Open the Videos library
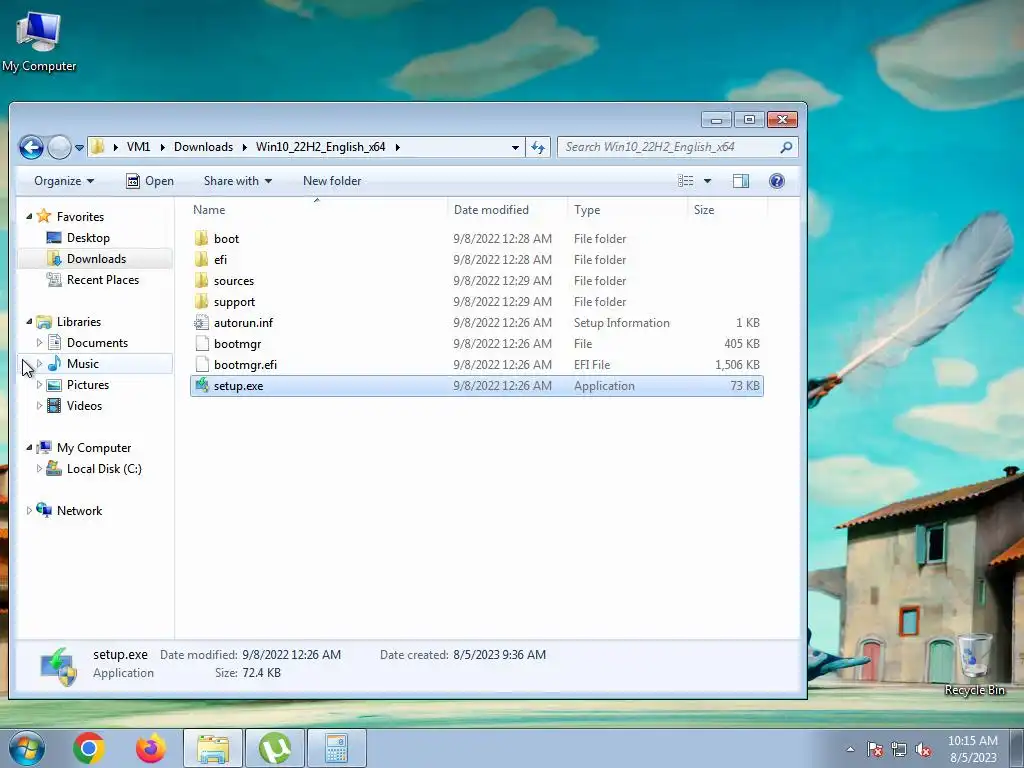 (84, 406)
